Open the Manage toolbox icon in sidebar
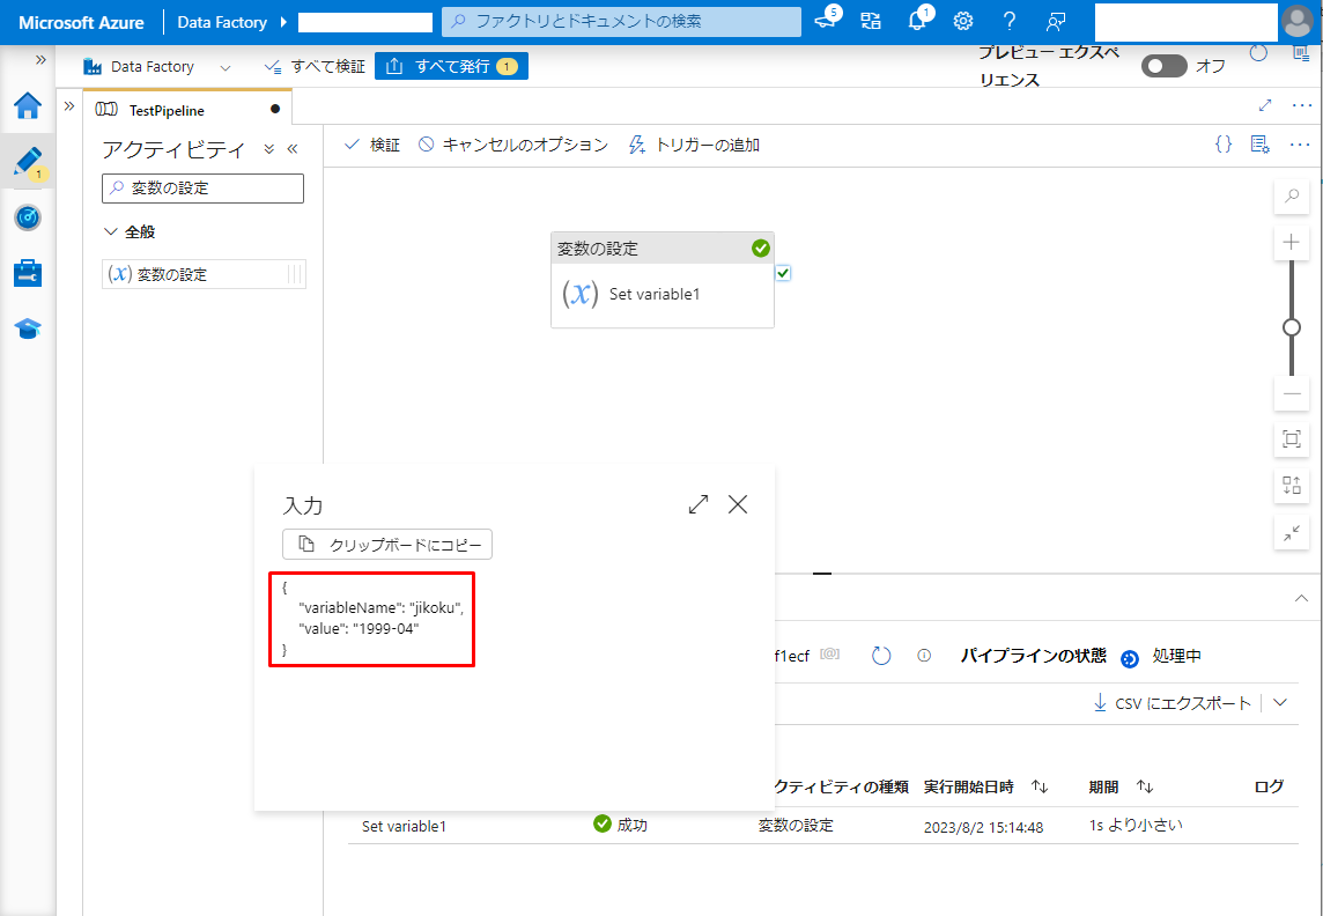This screenshot has width=1323, height=916. 28,273
